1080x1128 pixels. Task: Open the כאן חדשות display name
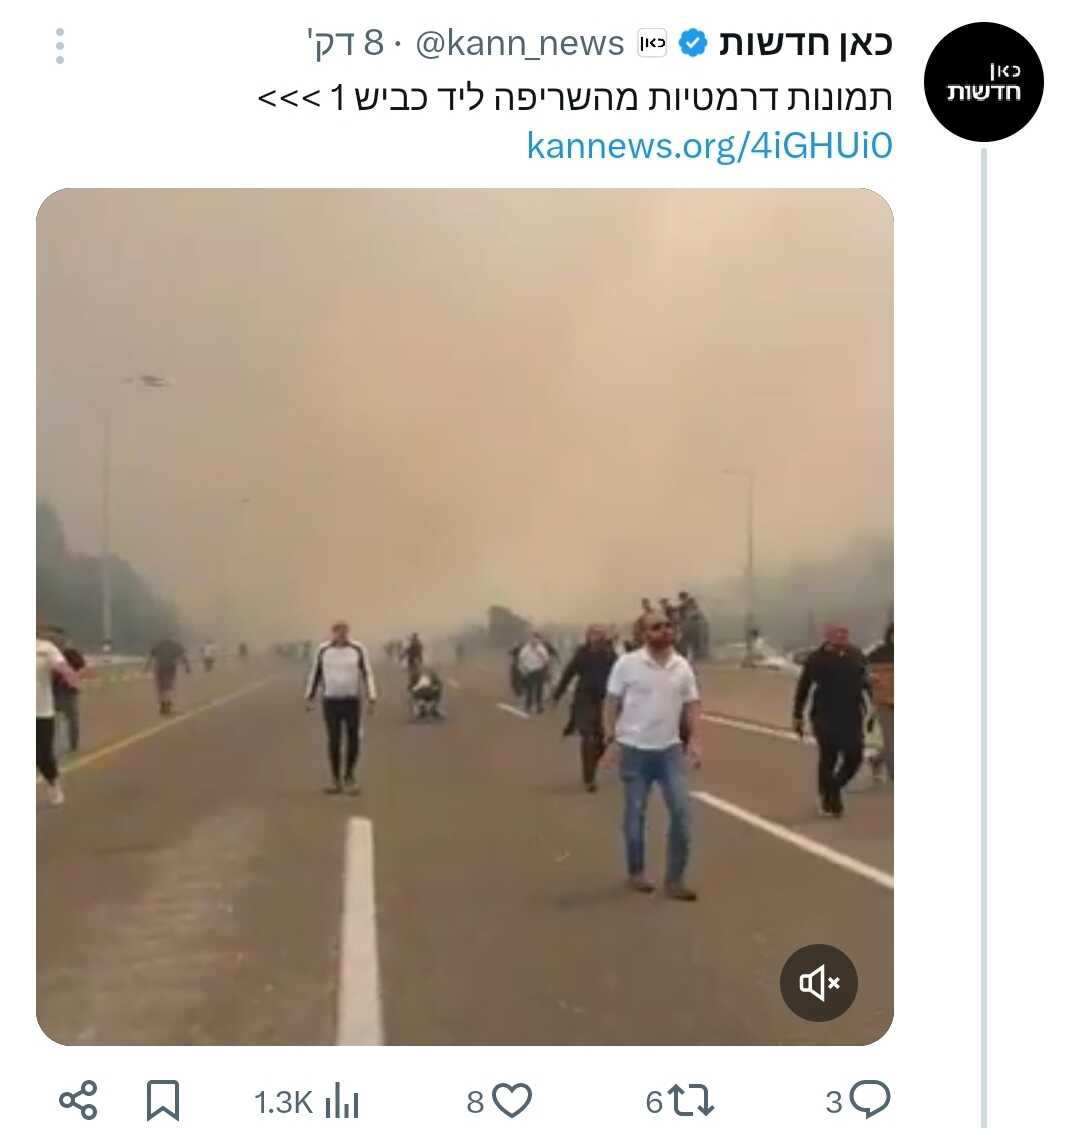805,43
